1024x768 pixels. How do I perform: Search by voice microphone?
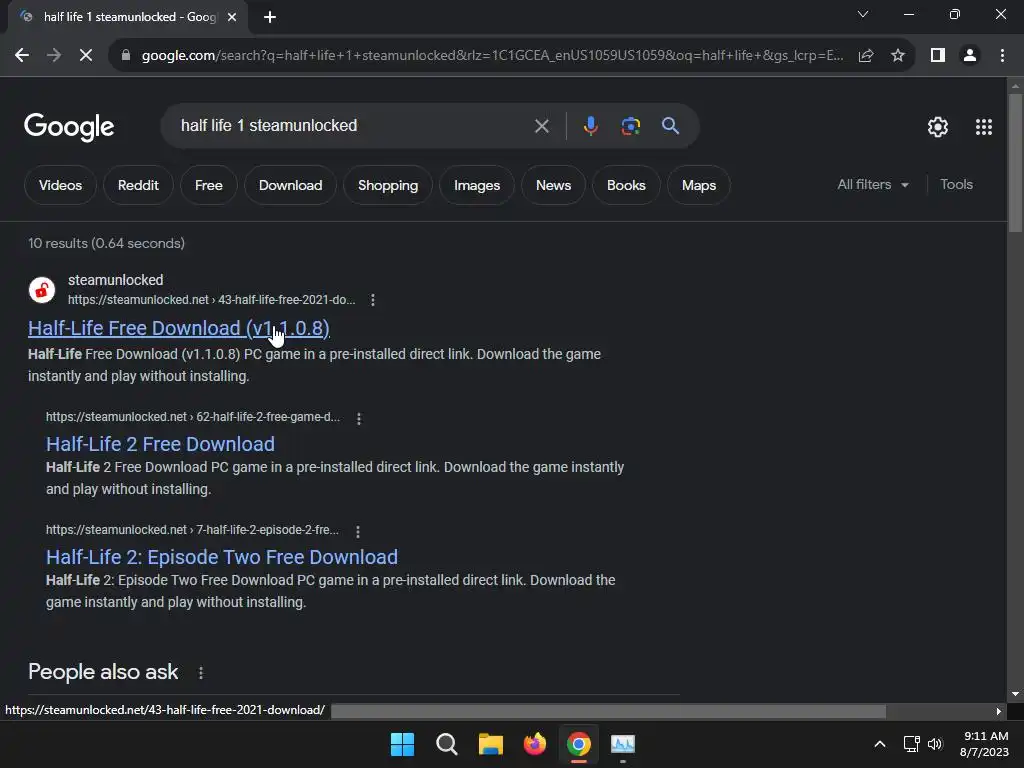point(590,125)
